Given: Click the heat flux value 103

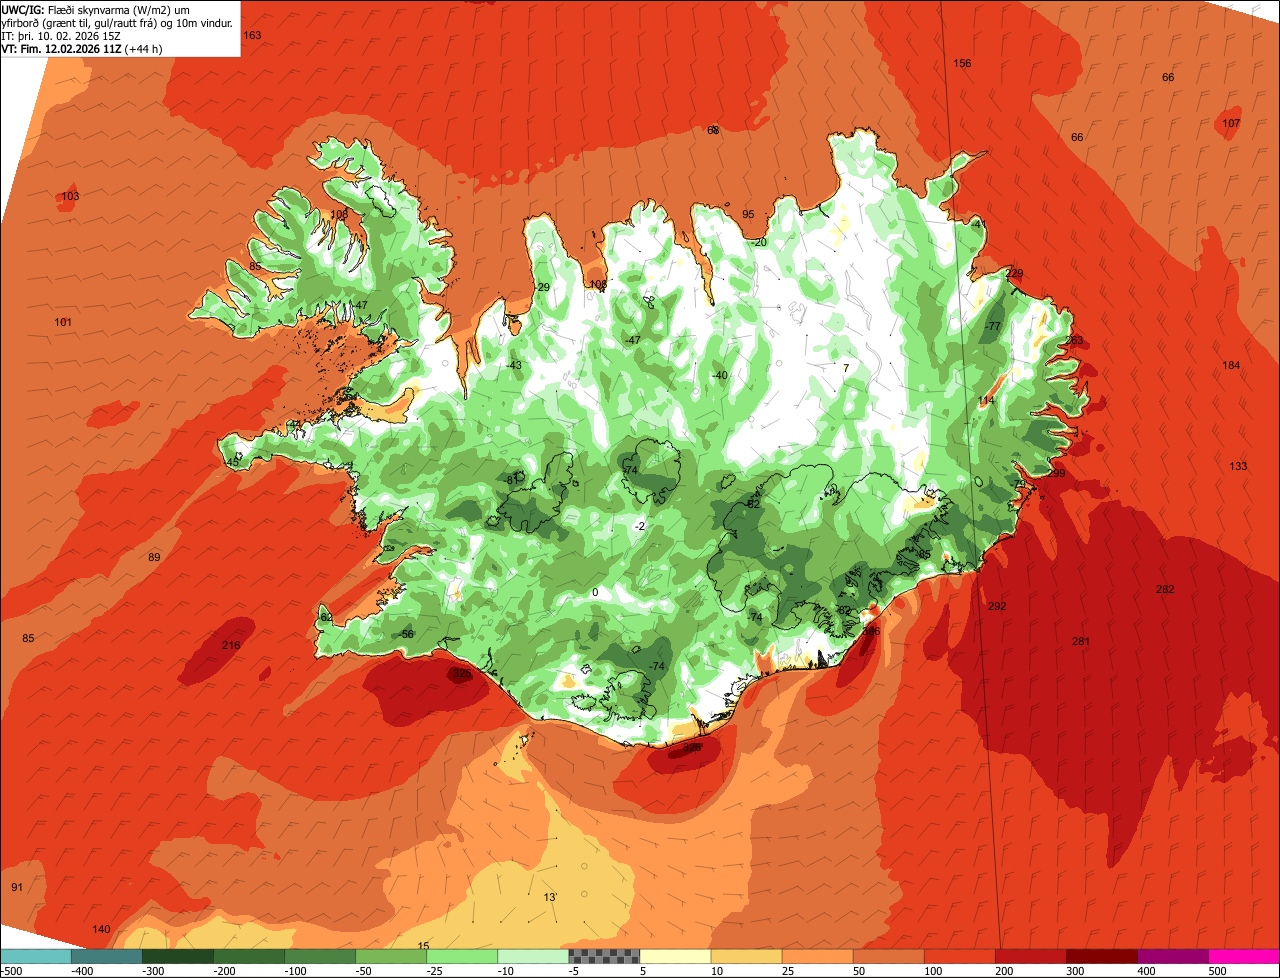Looking at the screenshot, I should click(x=70, y=196).
